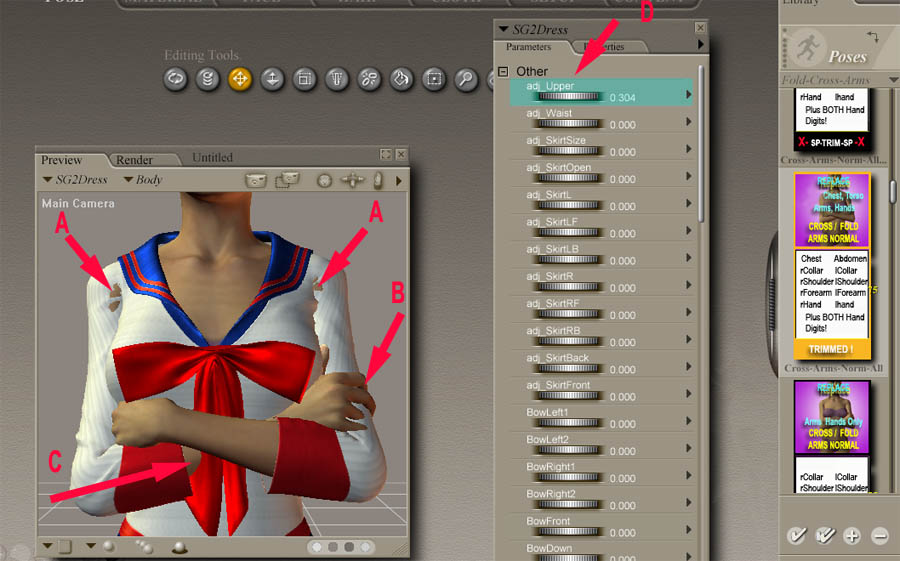
Task: Click the BowRight2 parameter label
Action: pyautogui.click(x=549, y=494)
